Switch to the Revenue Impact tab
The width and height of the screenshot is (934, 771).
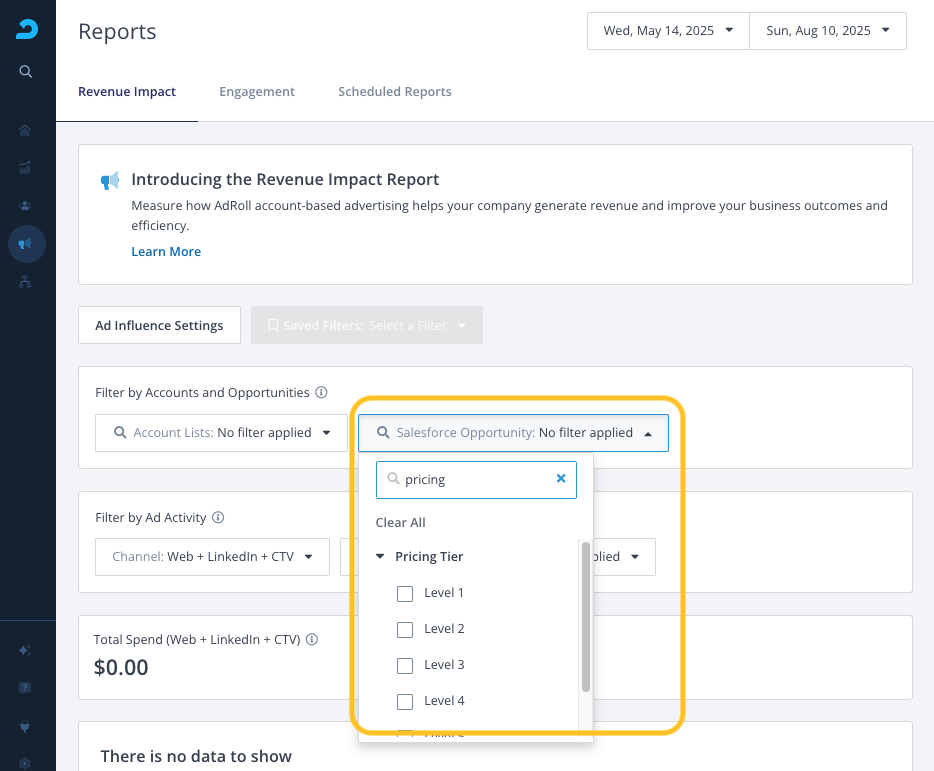(x=127, y=92)
